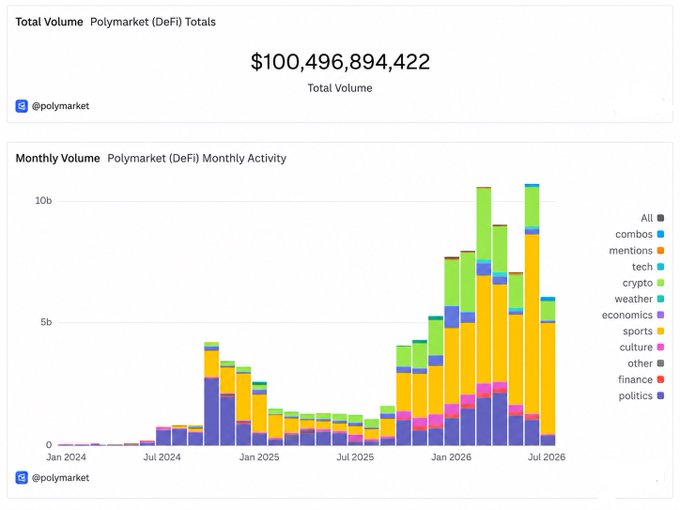680x510 pixels.
Task: Toggle the culture pink legend swatch
Action: (660, 347)
